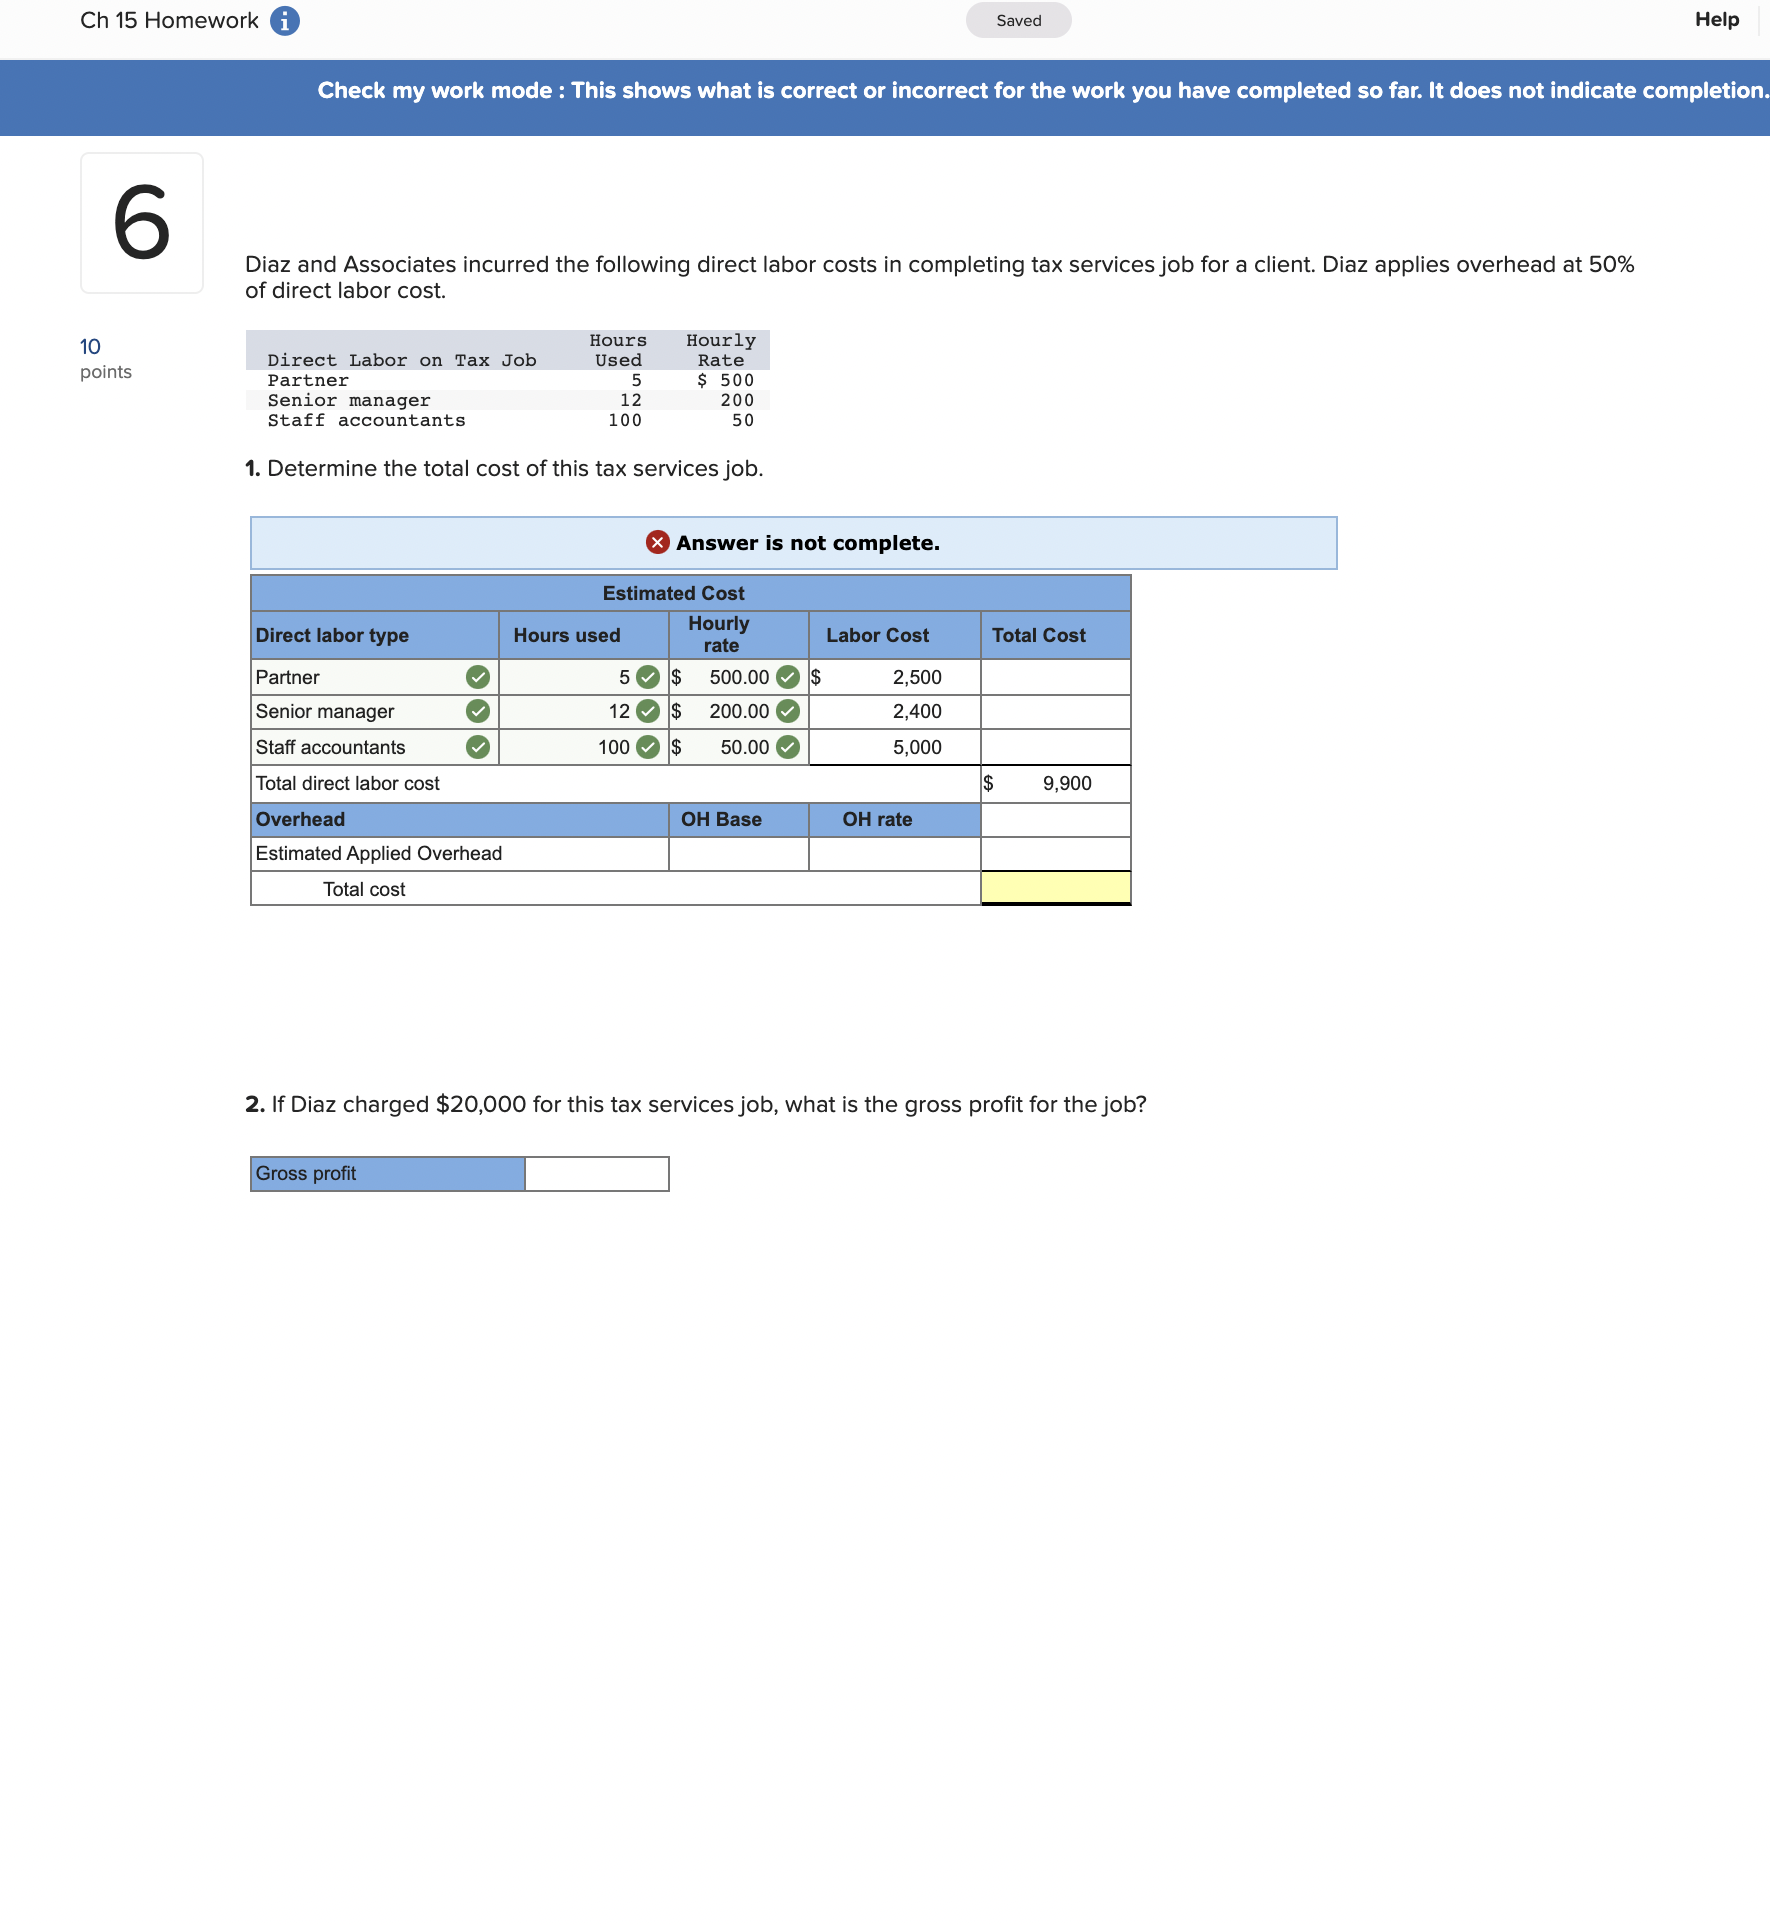Screen dimensions: 1770x1924
Task: Click the checkmark next to Partner's 5 hours
Action: 647,677
